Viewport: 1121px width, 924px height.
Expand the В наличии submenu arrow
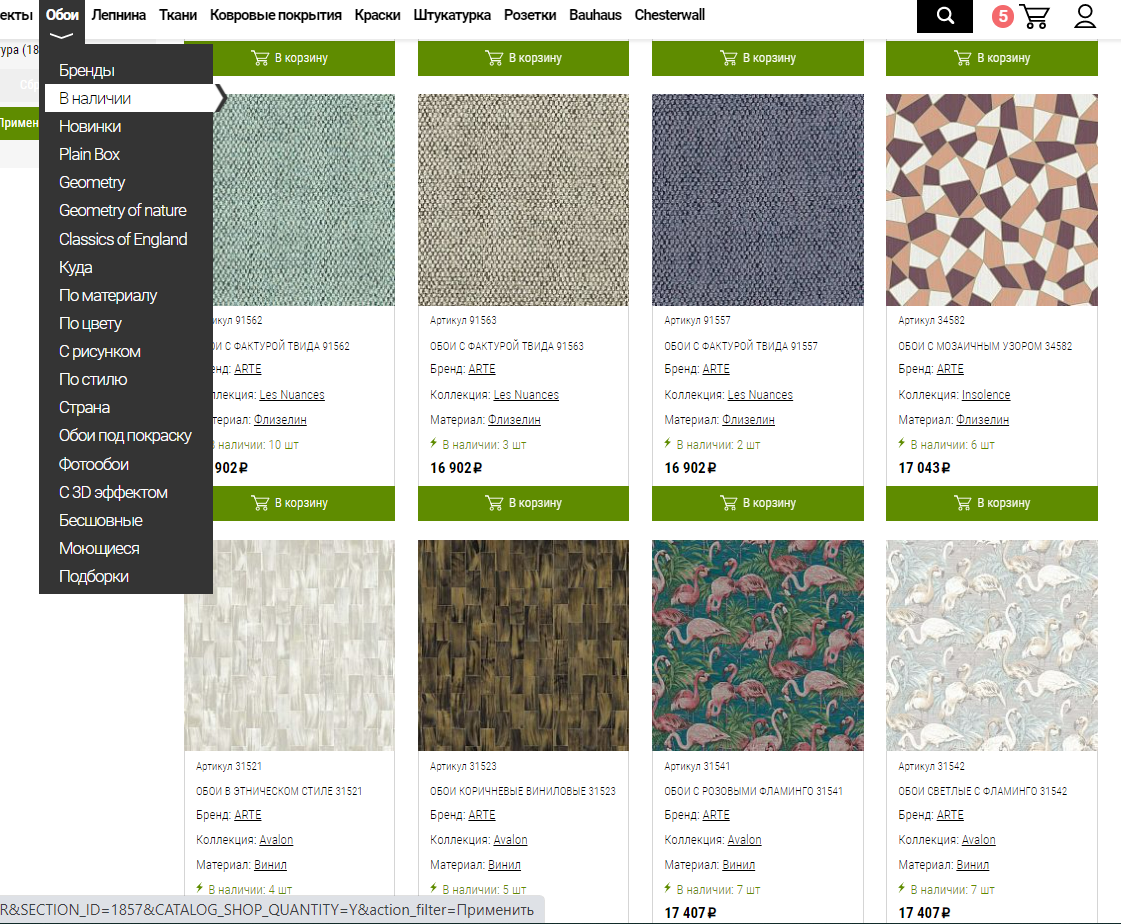(x=221, y=98)
